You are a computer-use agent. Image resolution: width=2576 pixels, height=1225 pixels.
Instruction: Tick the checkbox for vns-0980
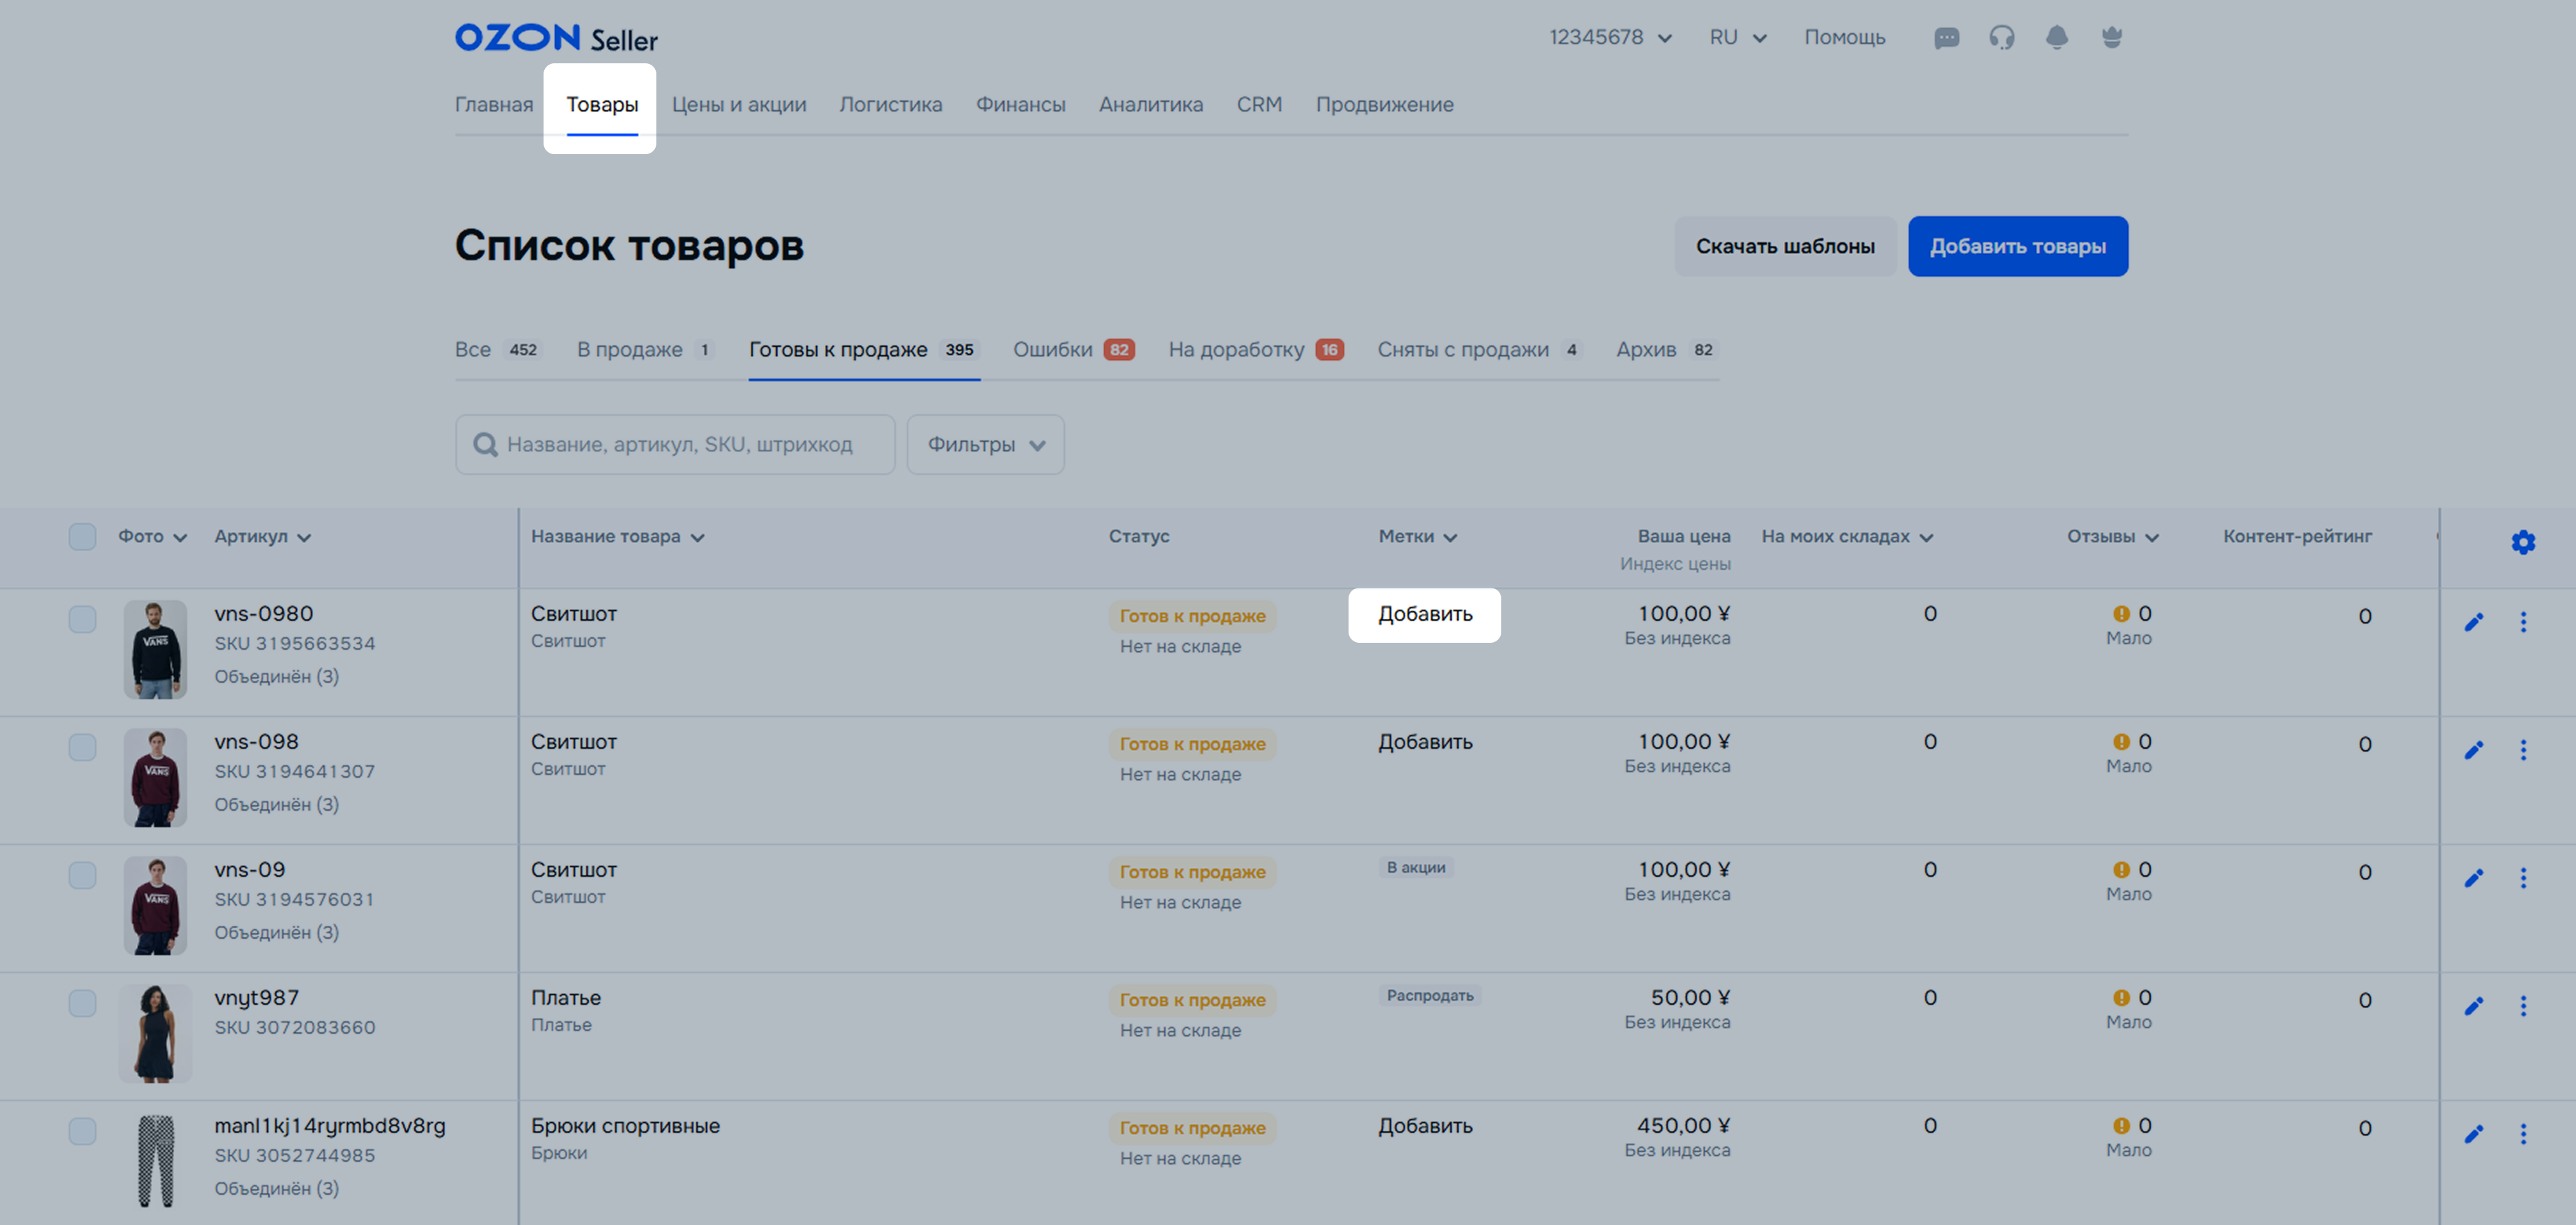coord(82,619)
